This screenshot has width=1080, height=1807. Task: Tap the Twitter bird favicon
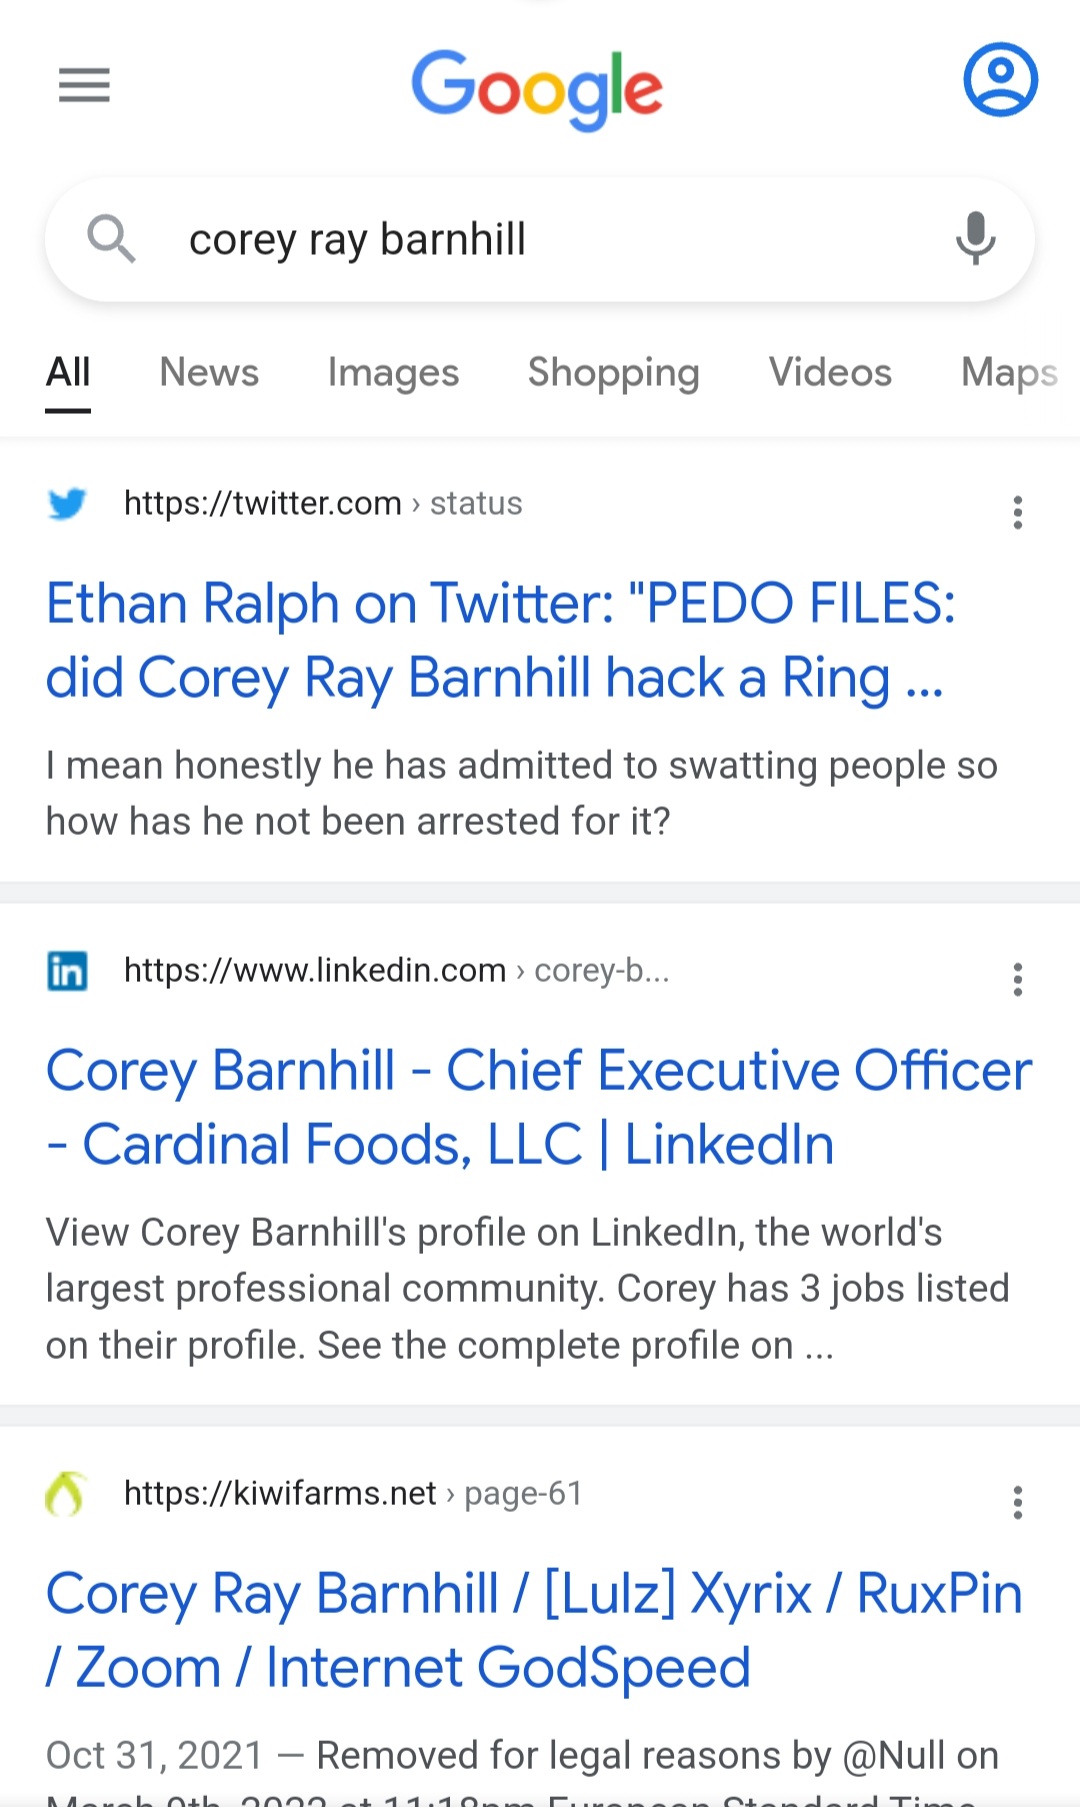[67, 503]
